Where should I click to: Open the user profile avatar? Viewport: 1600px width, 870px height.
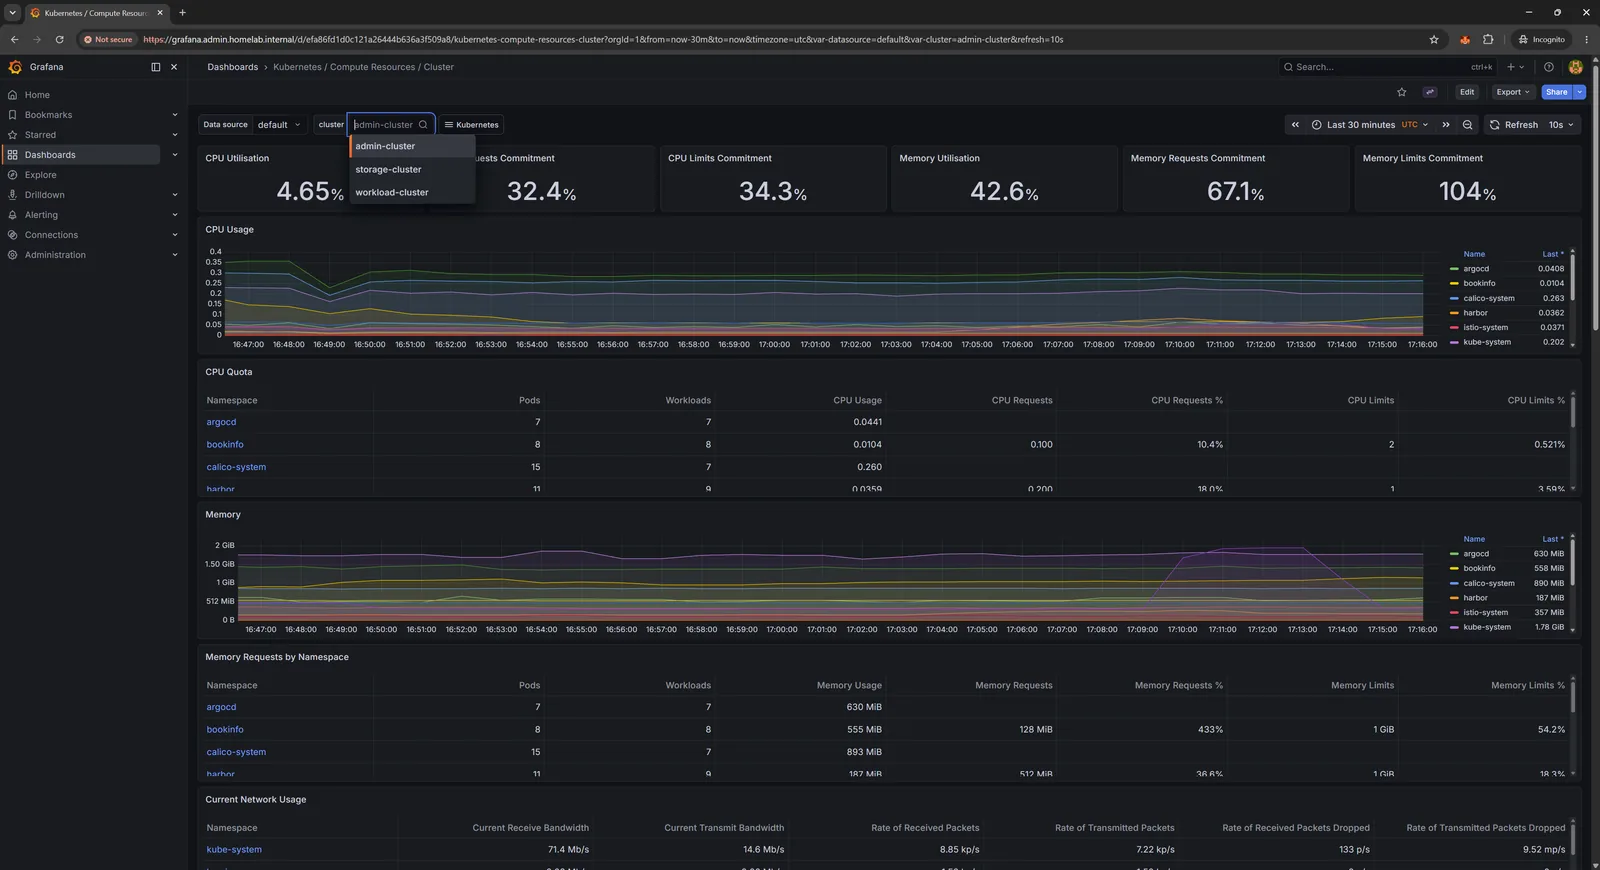[x=1575, y=67]
